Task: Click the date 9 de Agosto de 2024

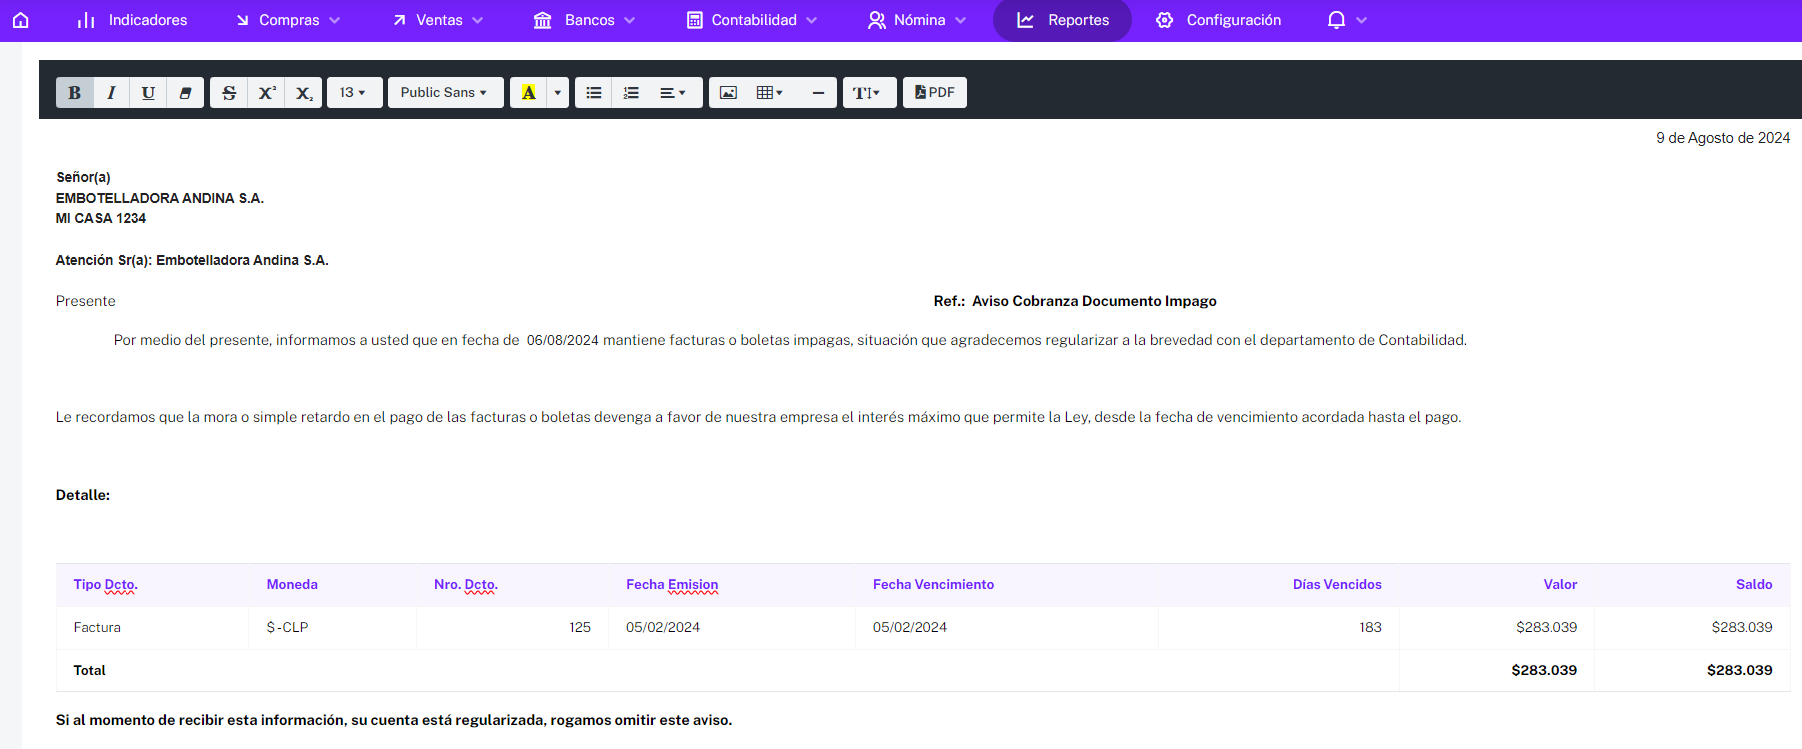Action: click(x=1723, y=138)
